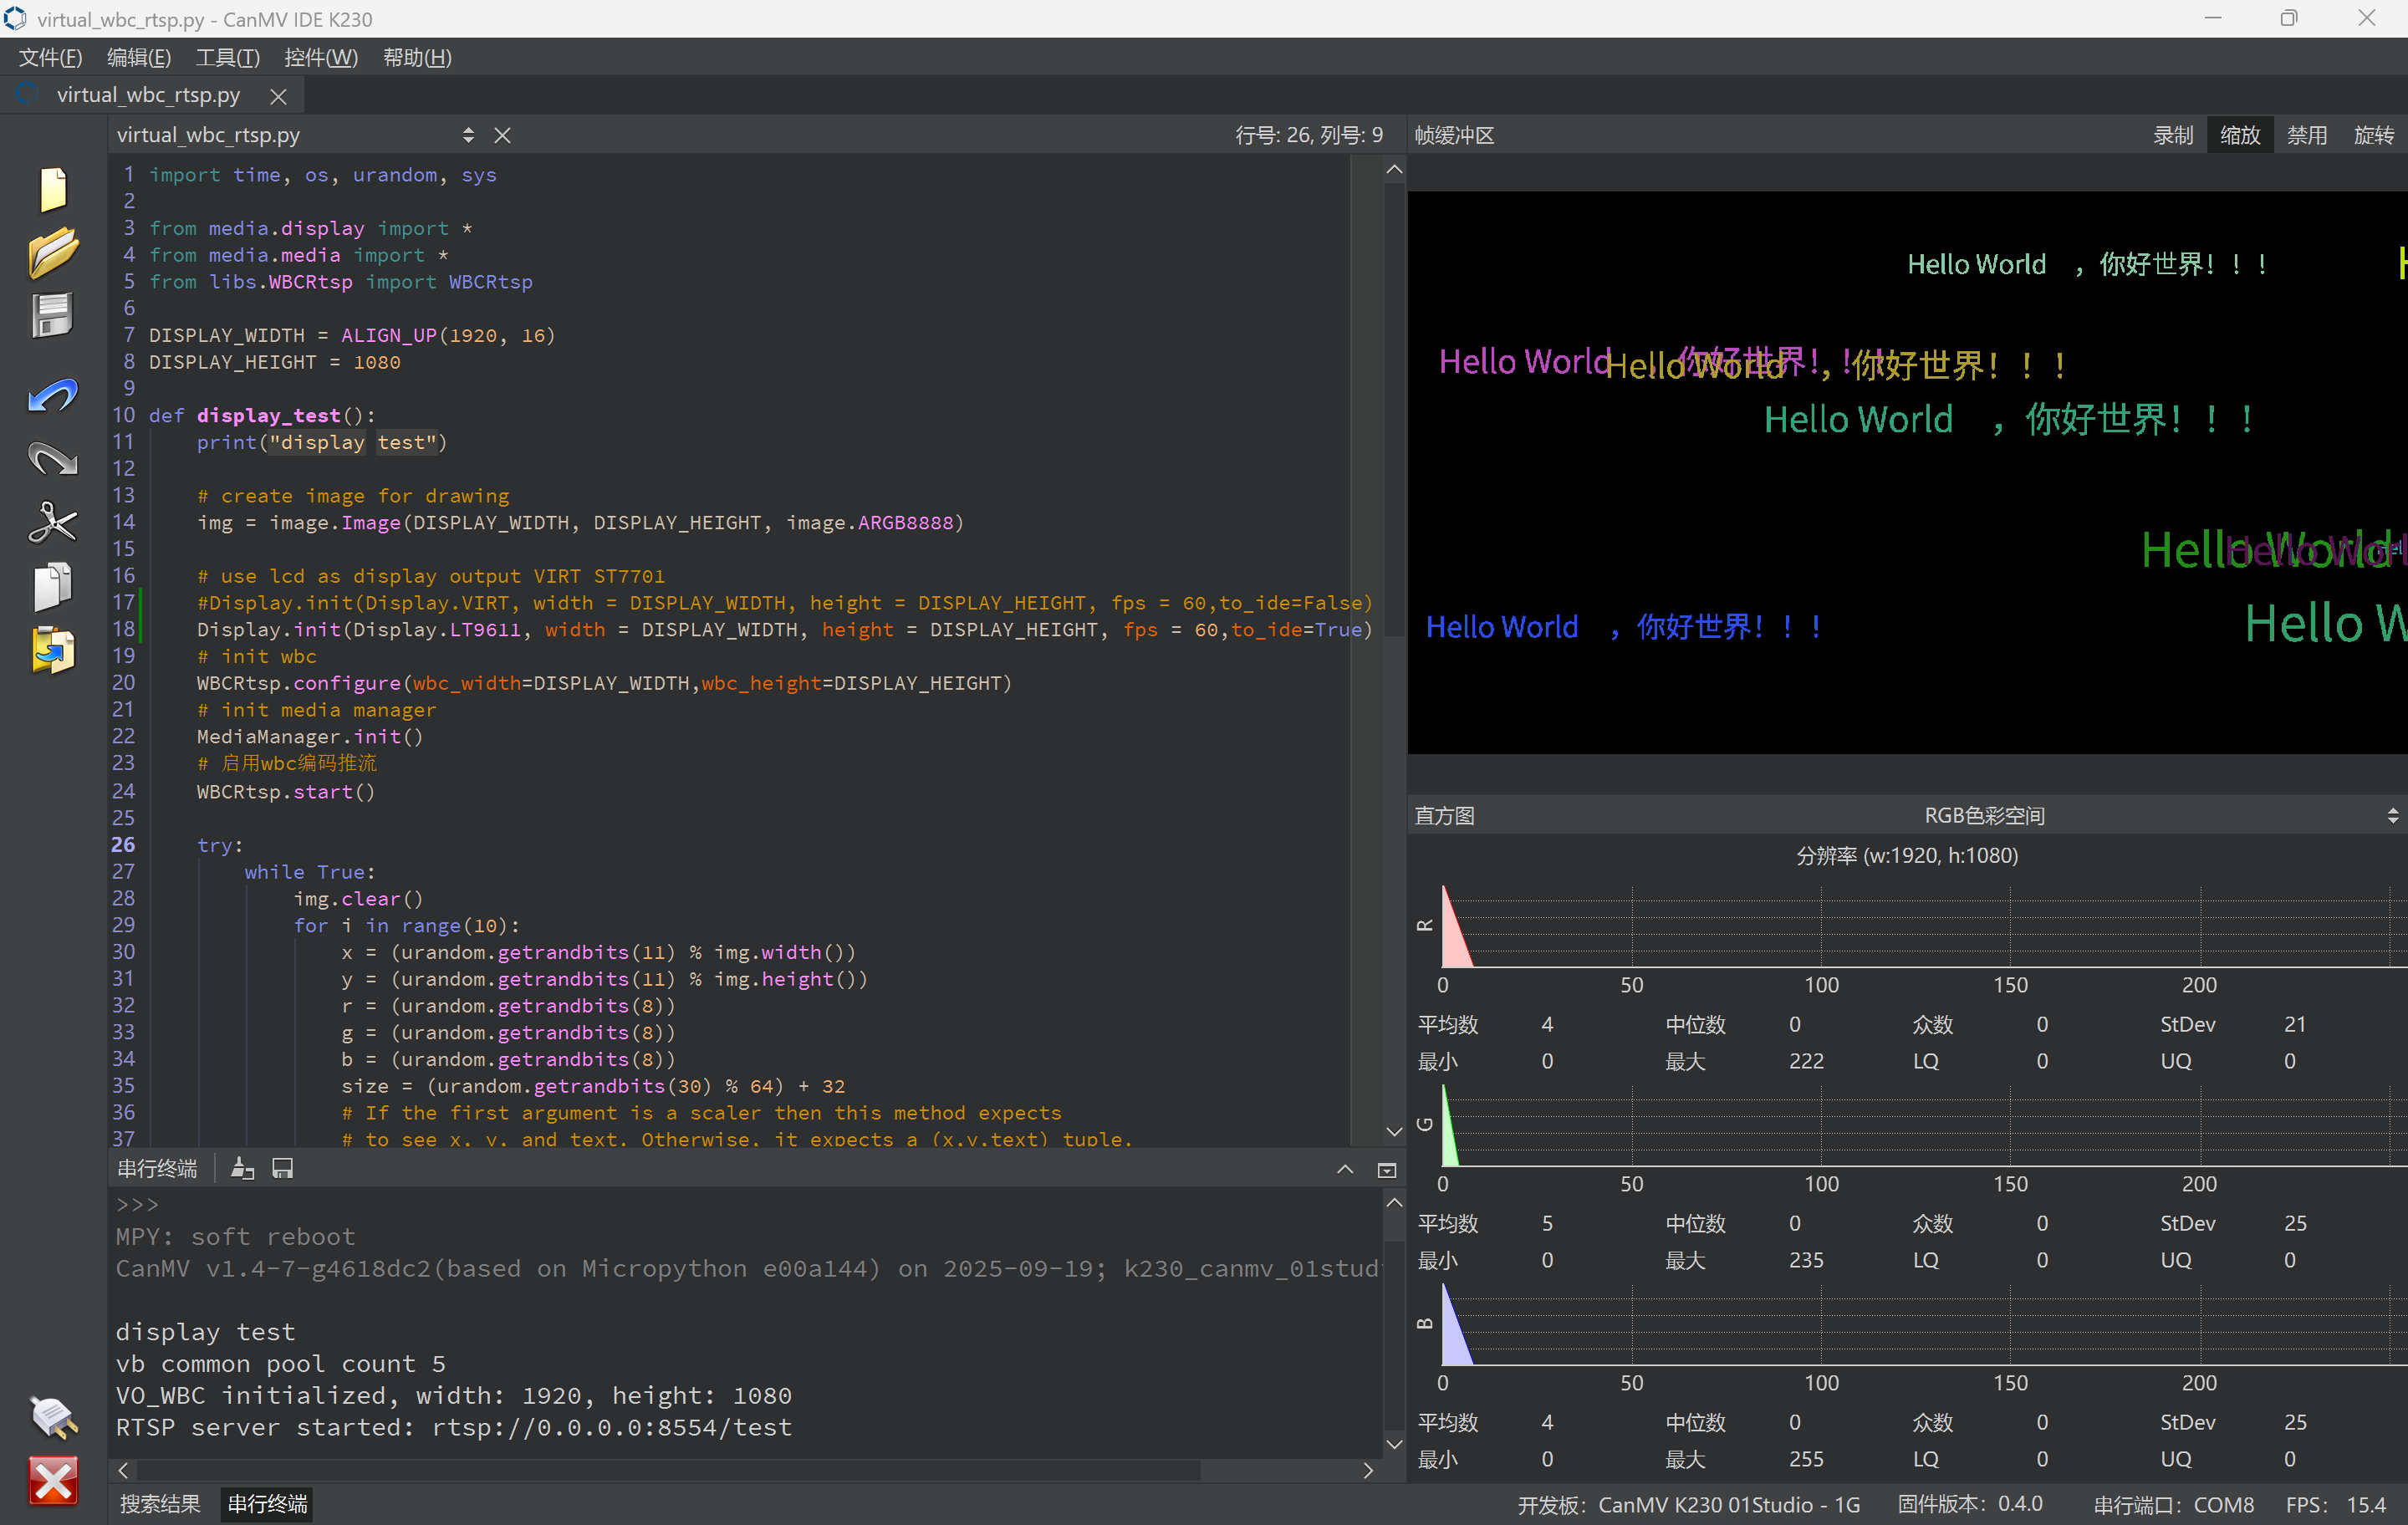Switch to the 搜索结果 tab
The height and width of the screenshot is (1525, 2408).
click(160, 1503)
